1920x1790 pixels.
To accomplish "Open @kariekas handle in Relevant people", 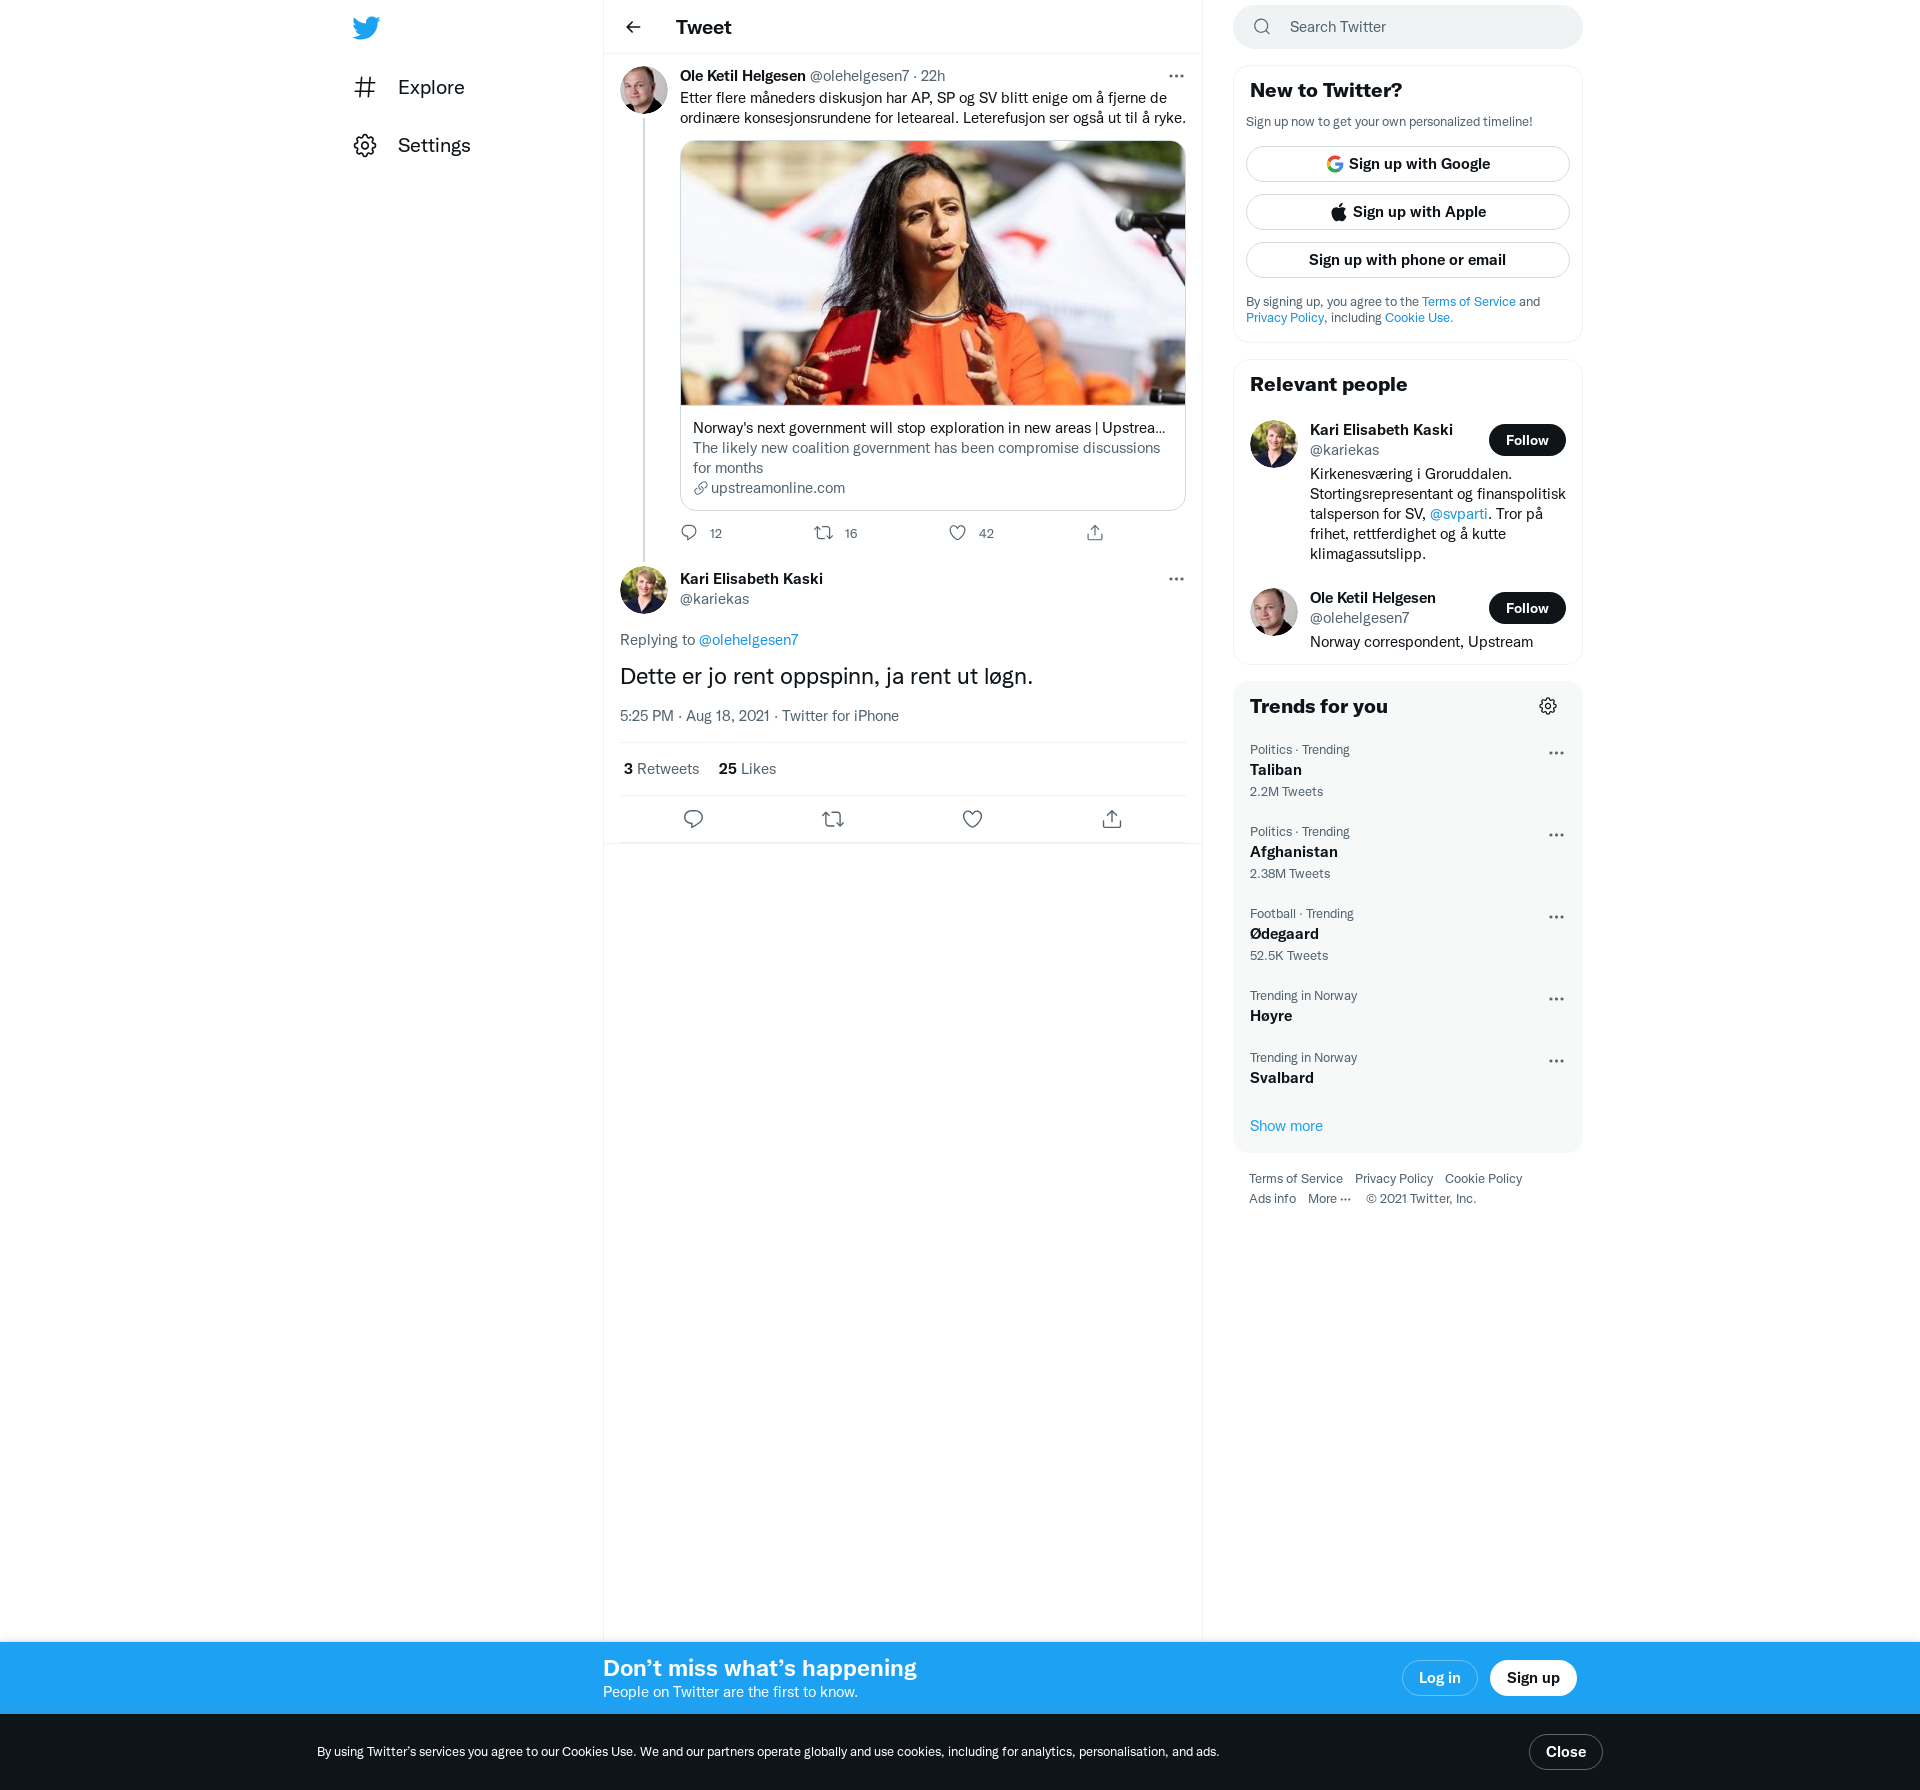I will (x=1344, y=450).
